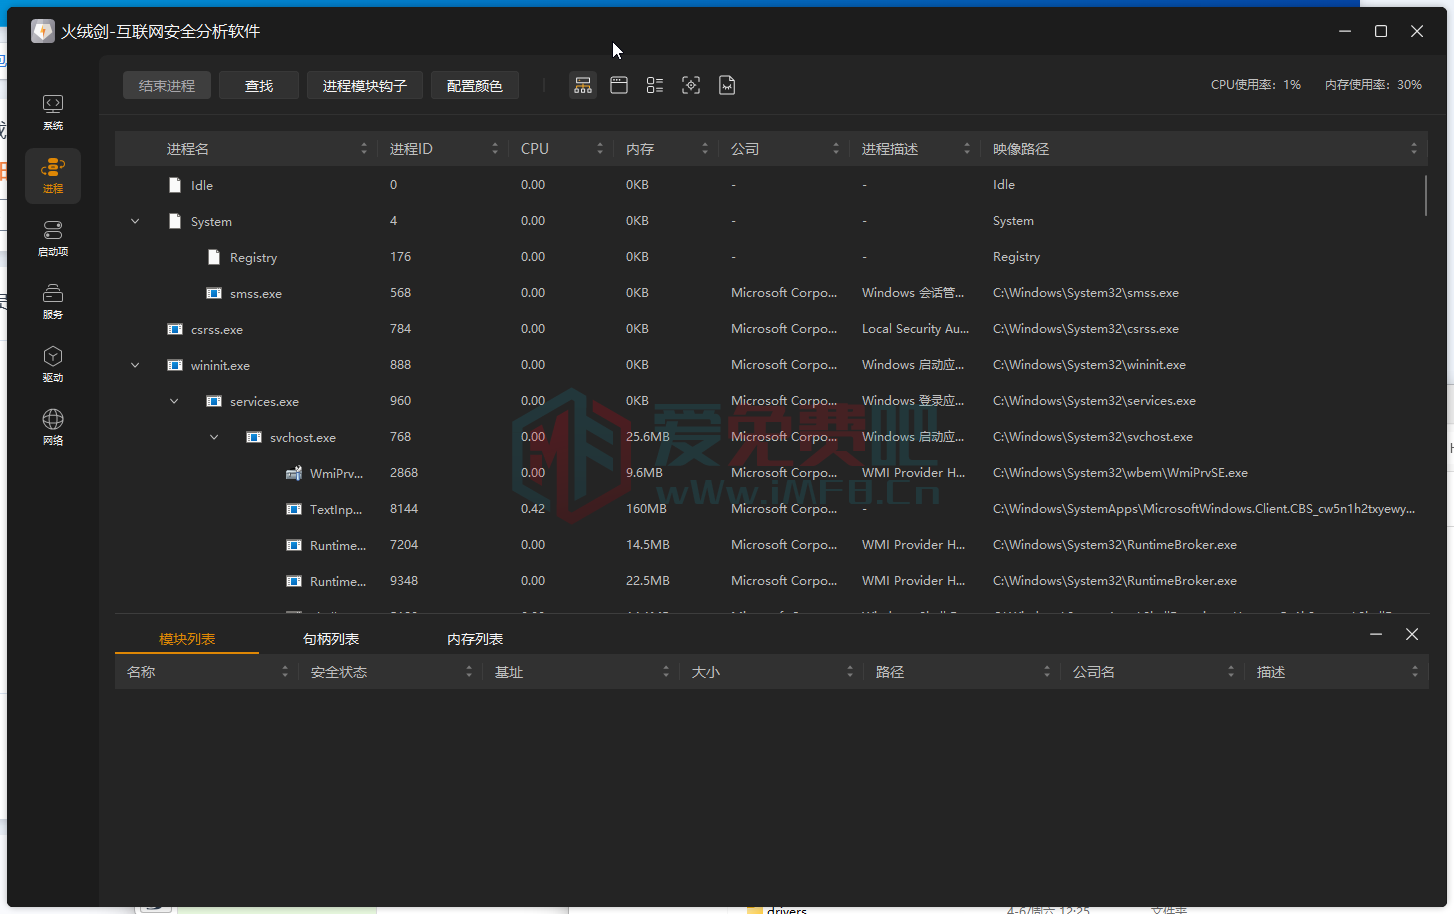1454x914 pixels.
Task: Select the smss.exe row name
Action: pyautogui.click(x=256, y=293)
